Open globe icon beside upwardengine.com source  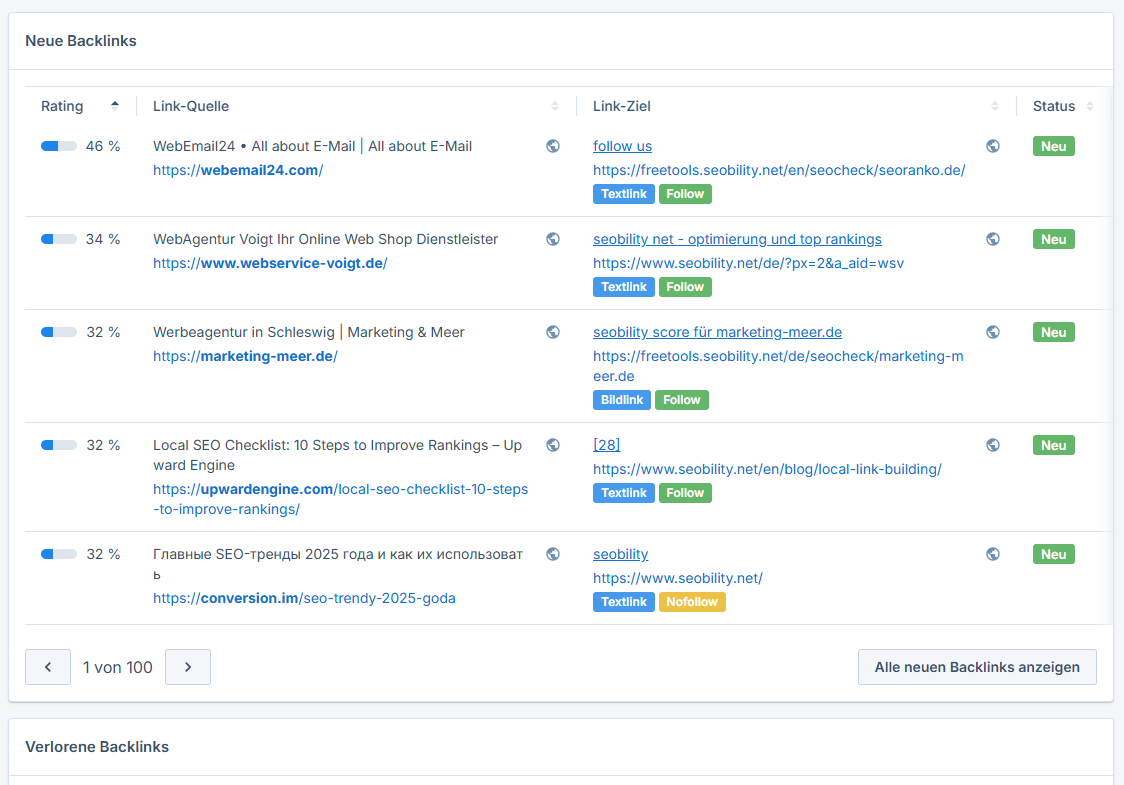pos(553,445)
